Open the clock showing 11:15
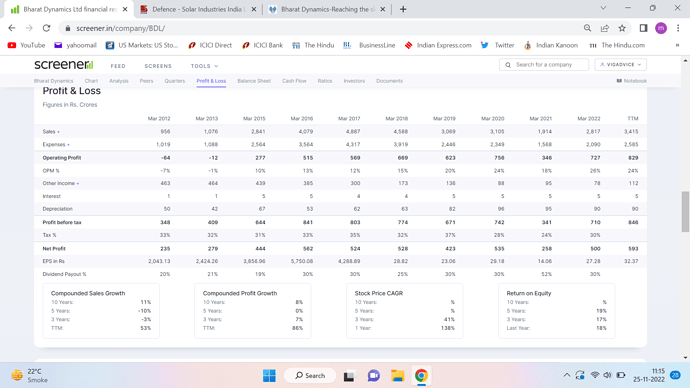 click(x=649, y=375)
